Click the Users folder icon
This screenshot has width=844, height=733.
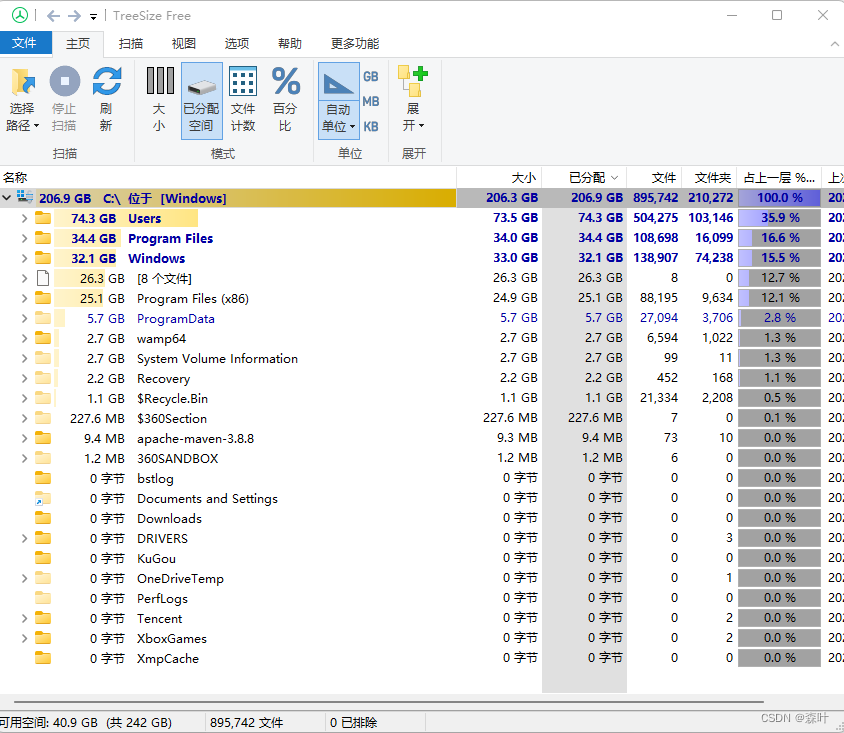43,218
